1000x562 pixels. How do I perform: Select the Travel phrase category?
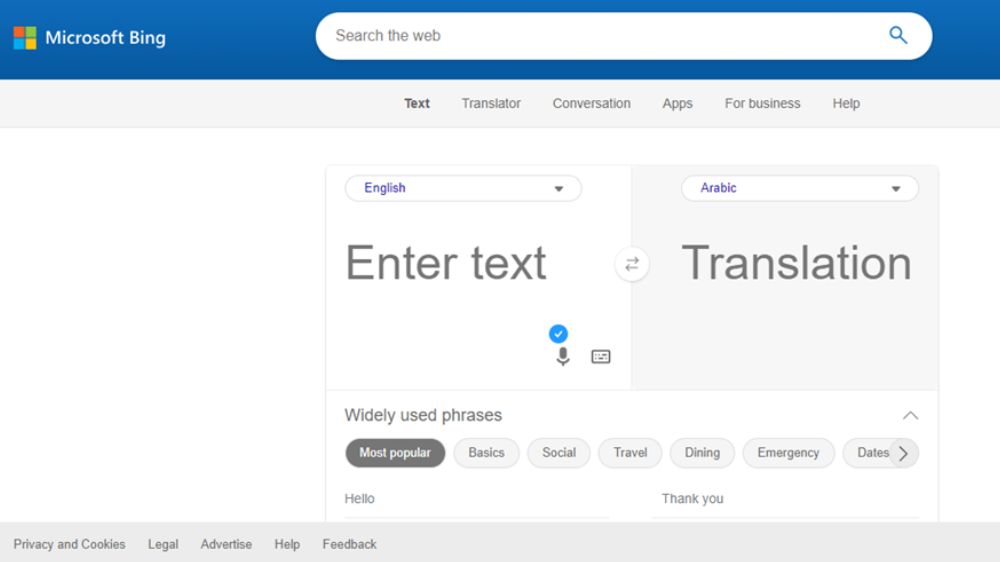[630, 453]
